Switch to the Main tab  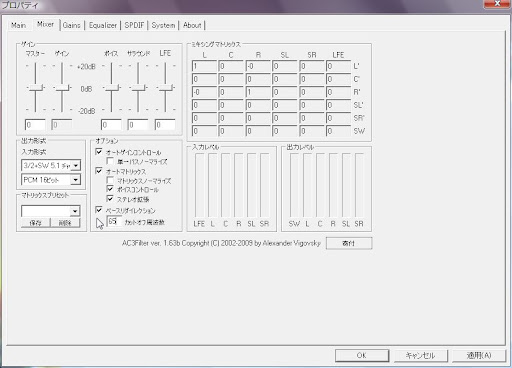[x=18, y=25]
